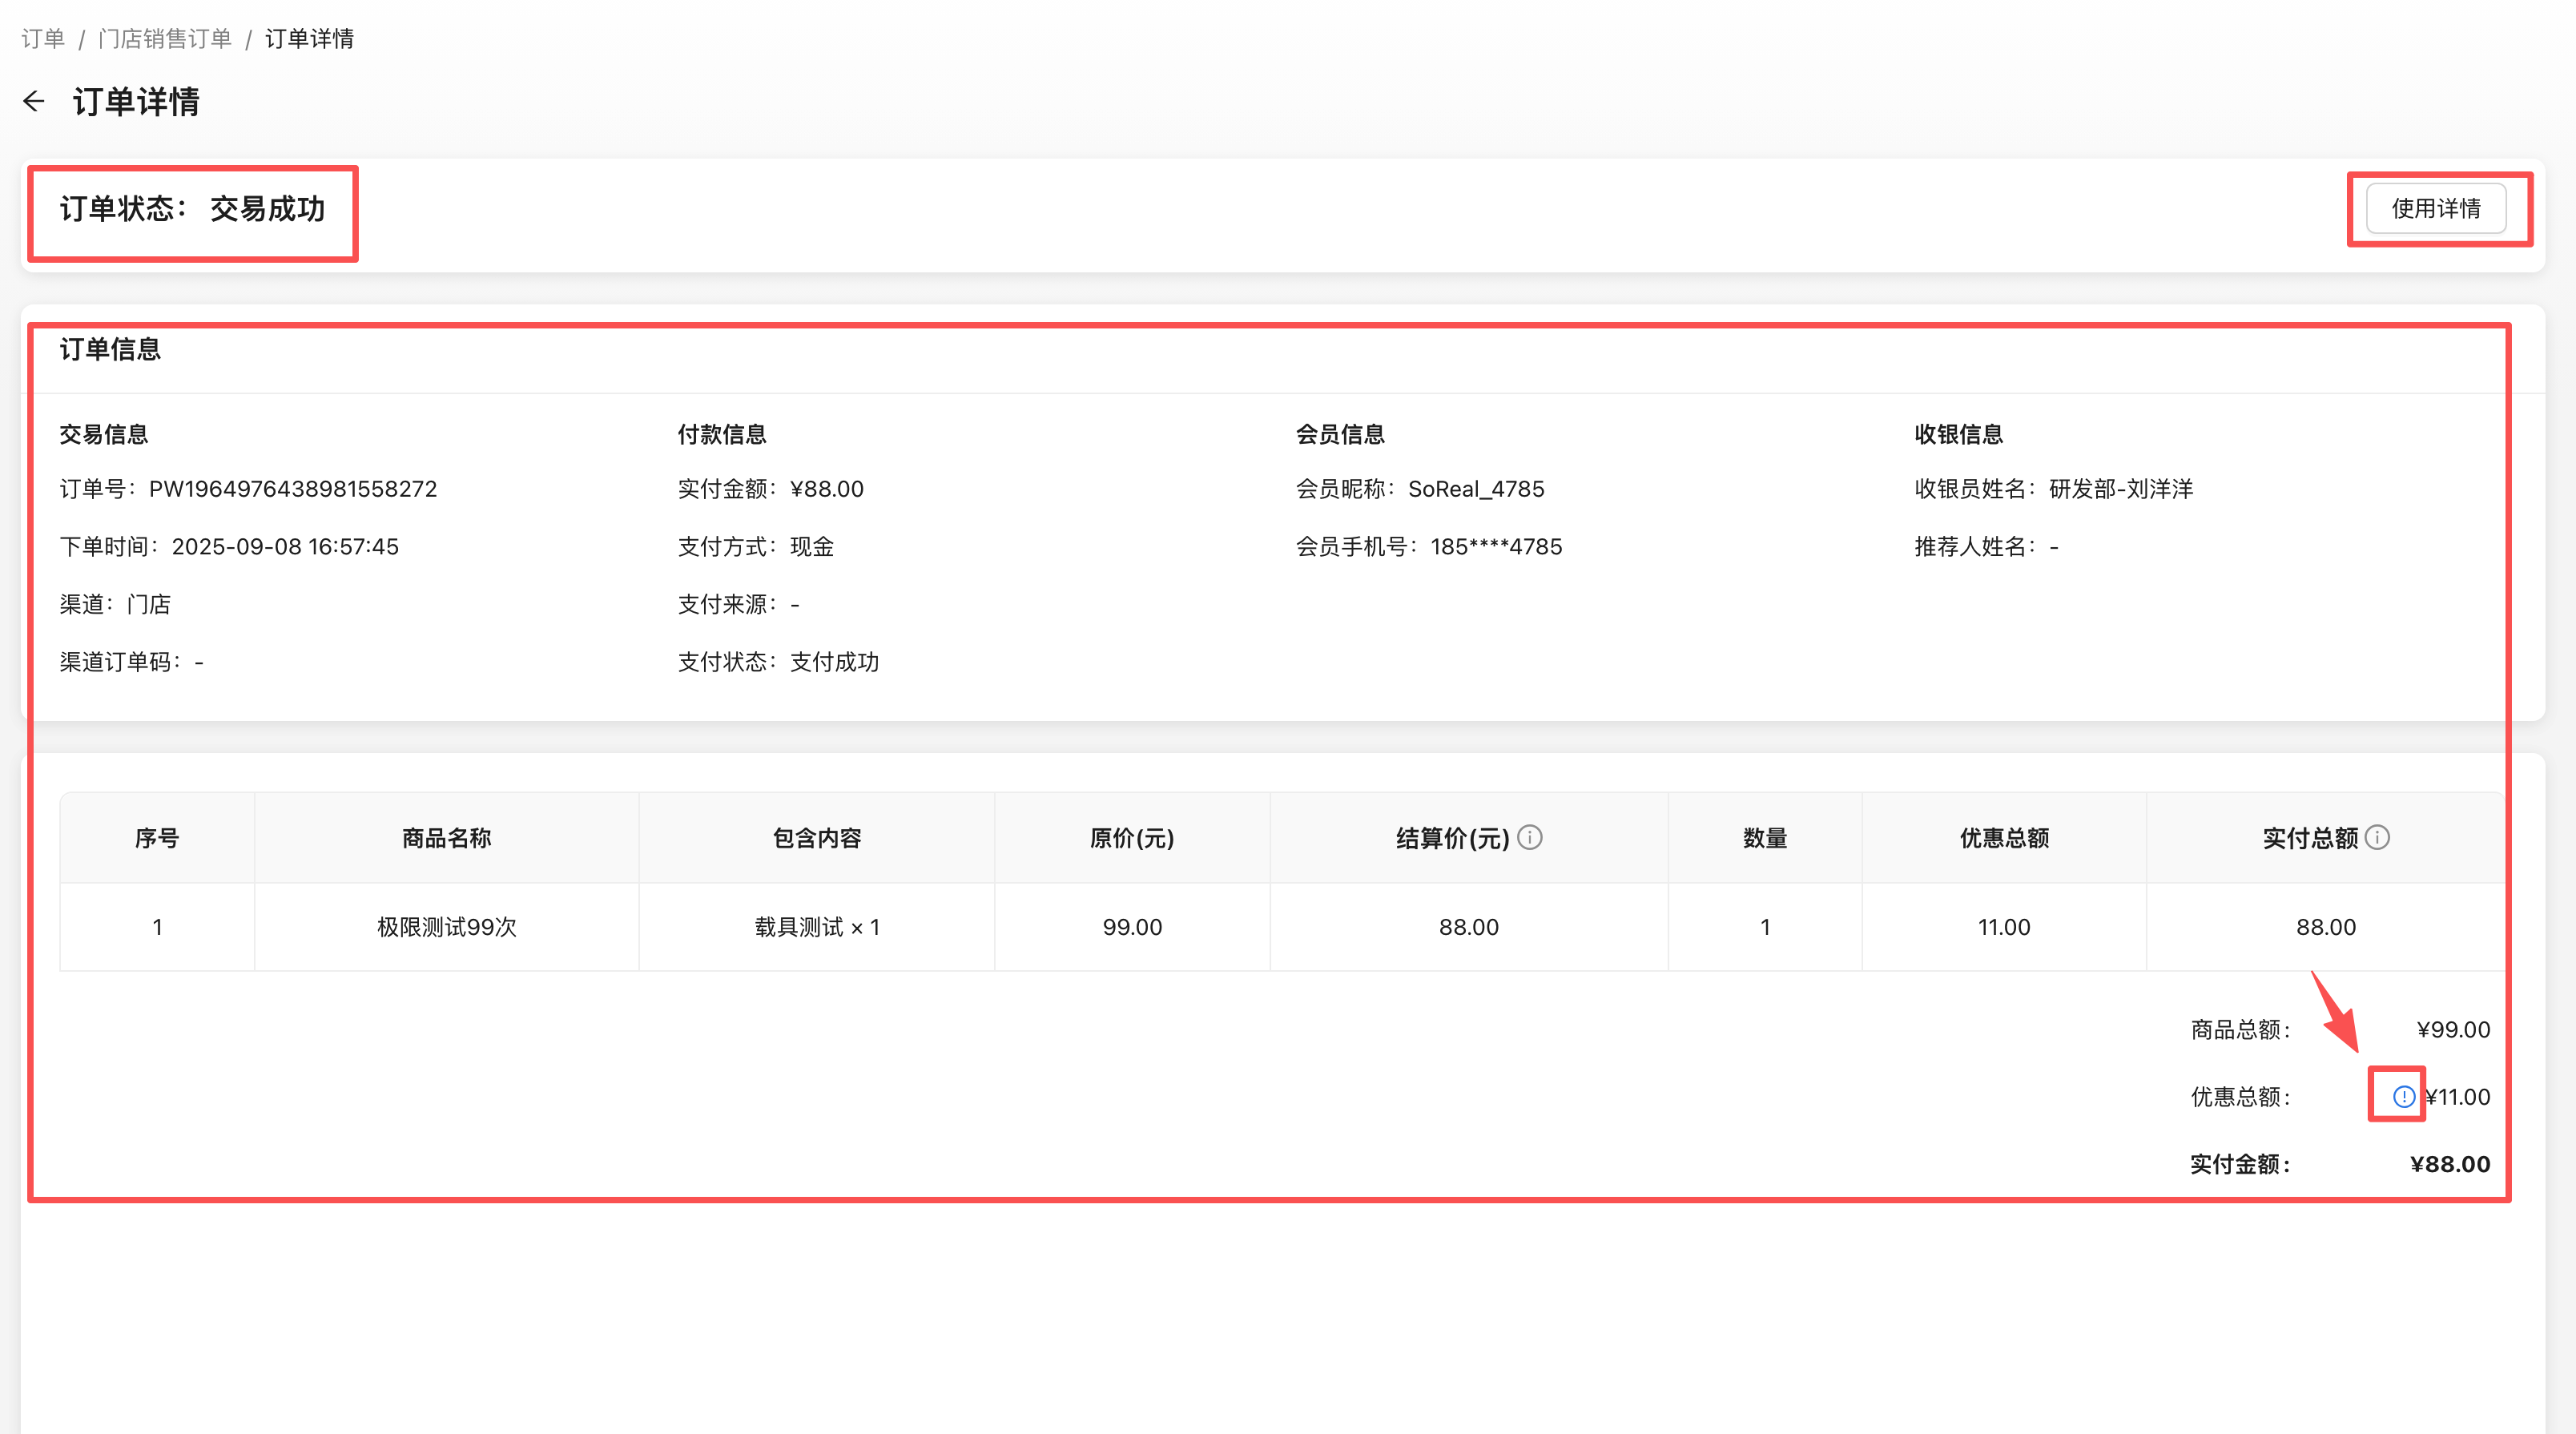Click 收银信息 heading
The height and width of the screenshot is (1434, 2576).
point(1958,434)
